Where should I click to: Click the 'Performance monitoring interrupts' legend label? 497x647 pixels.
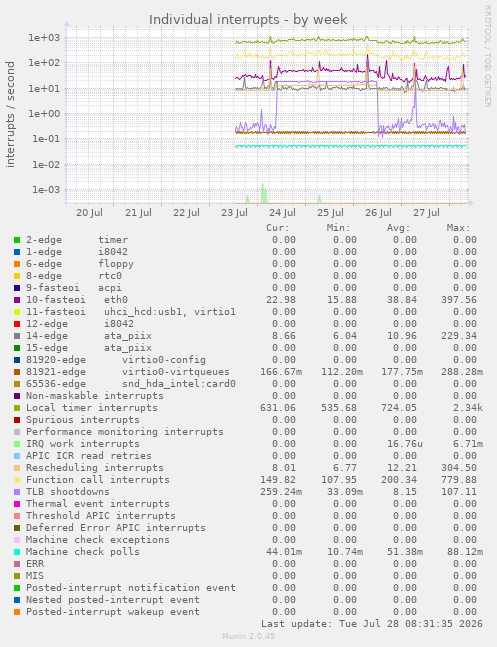click(x=125, y=432)
